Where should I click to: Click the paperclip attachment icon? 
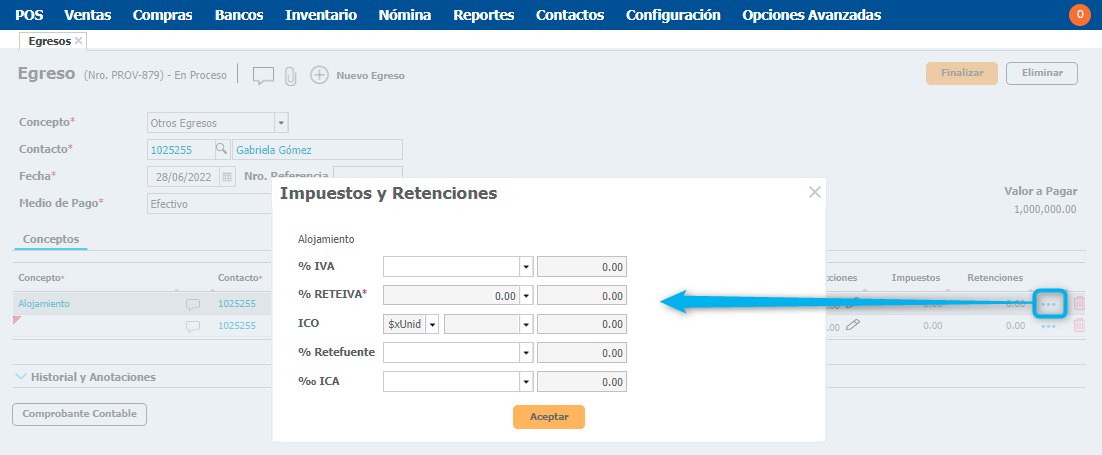pyautogui.click(x=291, y=75)
